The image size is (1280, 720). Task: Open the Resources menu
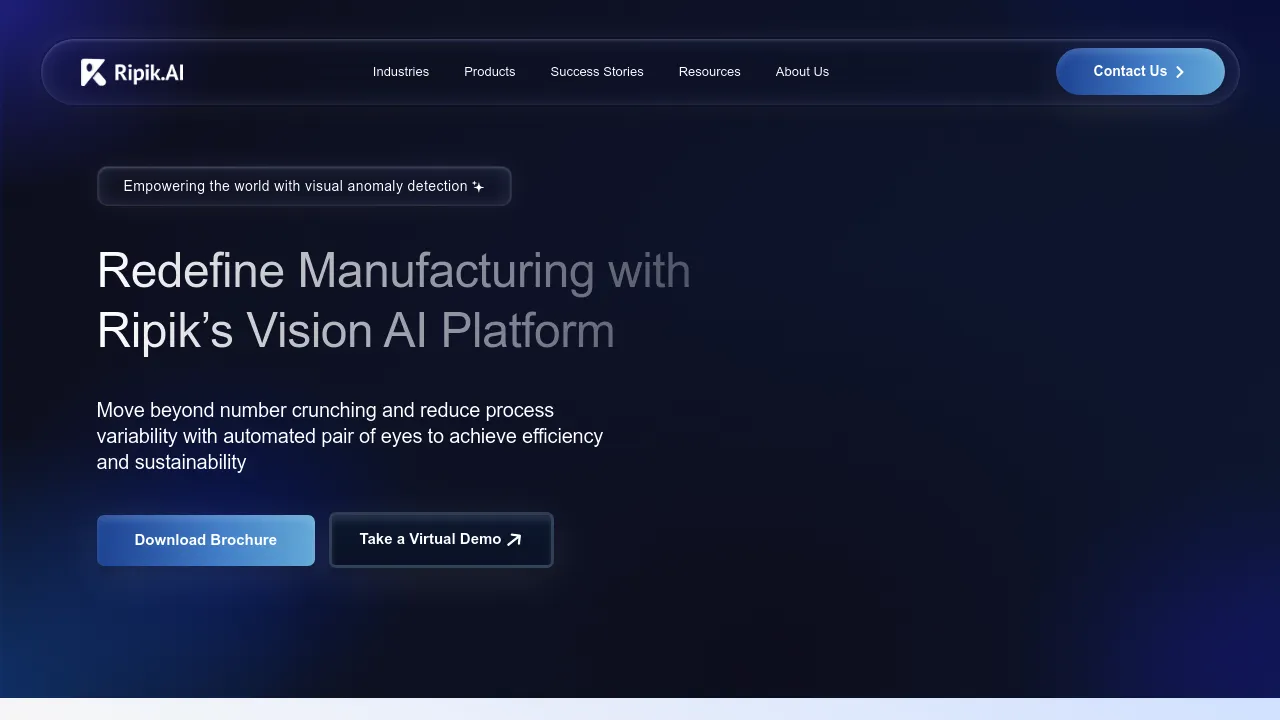[710, 72]
